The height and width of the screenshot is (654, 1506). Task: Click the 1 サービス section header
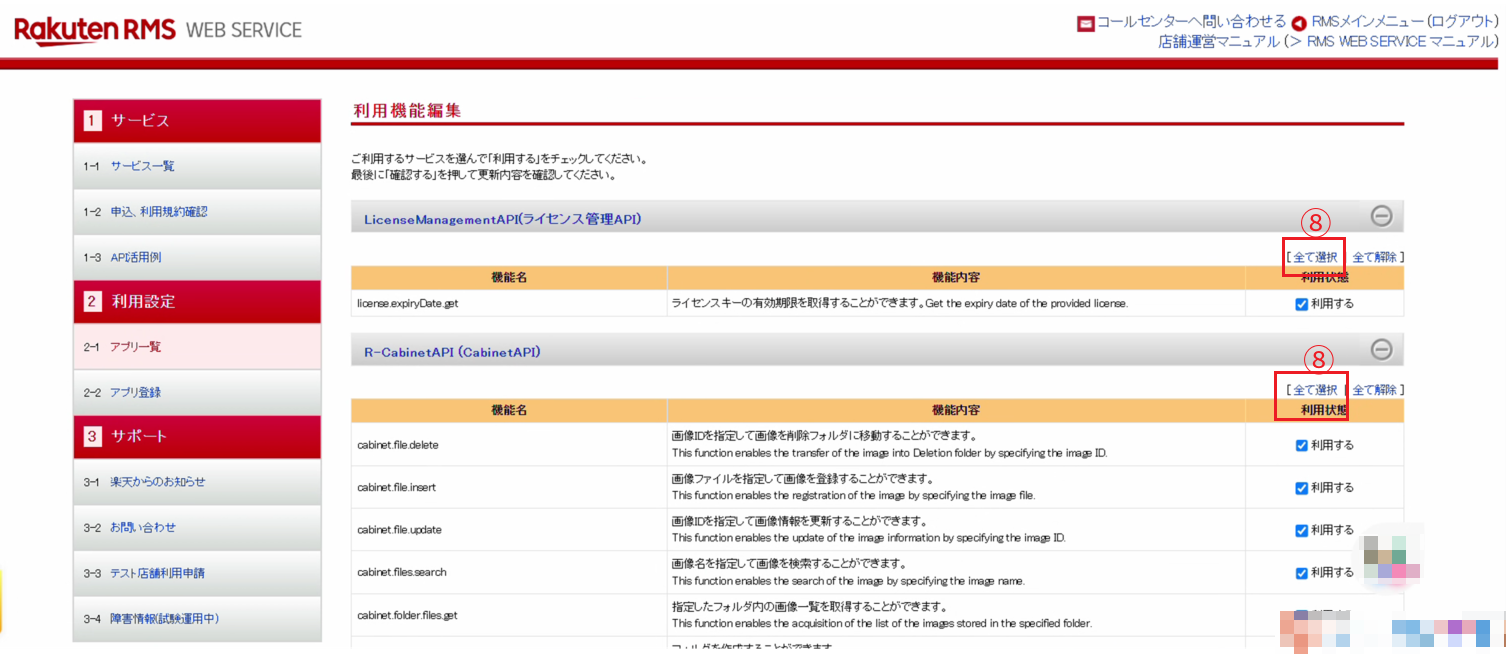(197, 121)
